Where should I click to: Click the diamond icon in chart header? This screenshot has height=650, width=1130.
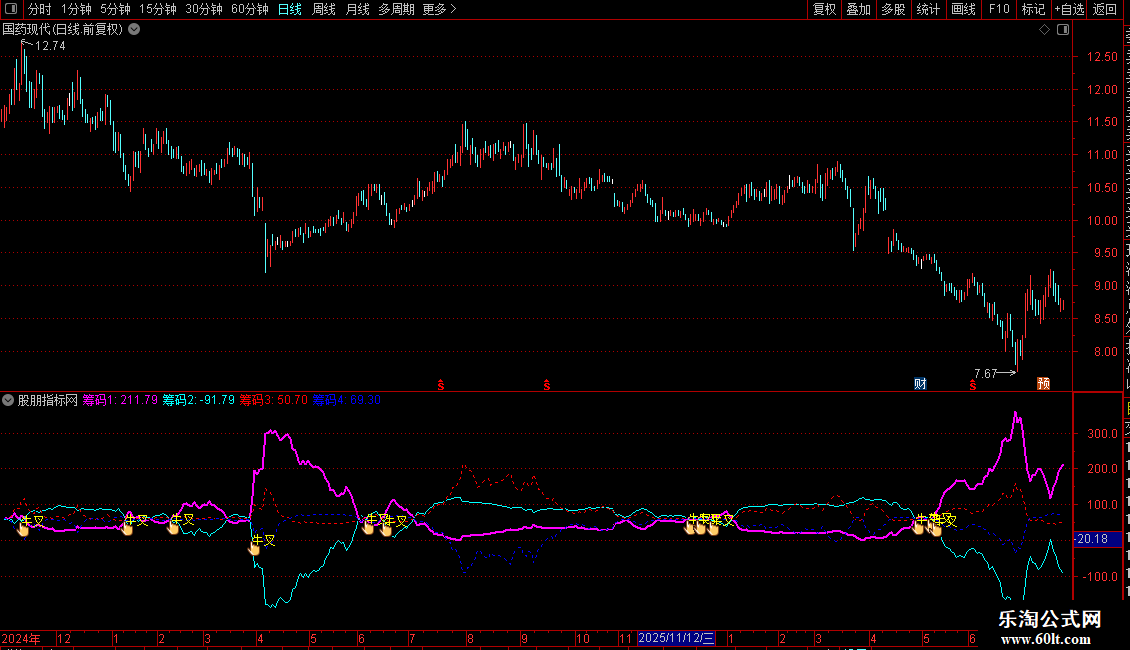tap(1044, 30)
